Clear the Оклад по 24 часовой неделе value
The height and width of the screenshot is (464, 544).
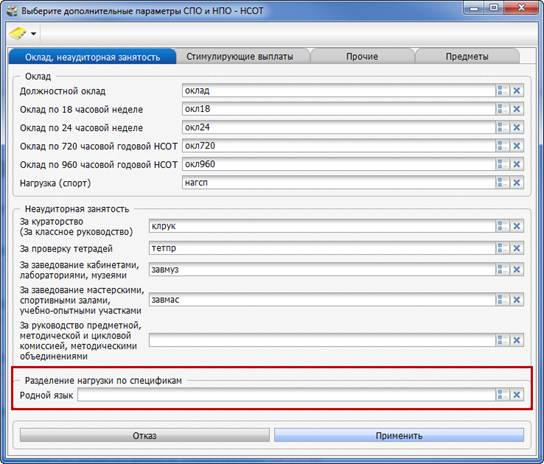pyautogui.click(x=517, y=127)
